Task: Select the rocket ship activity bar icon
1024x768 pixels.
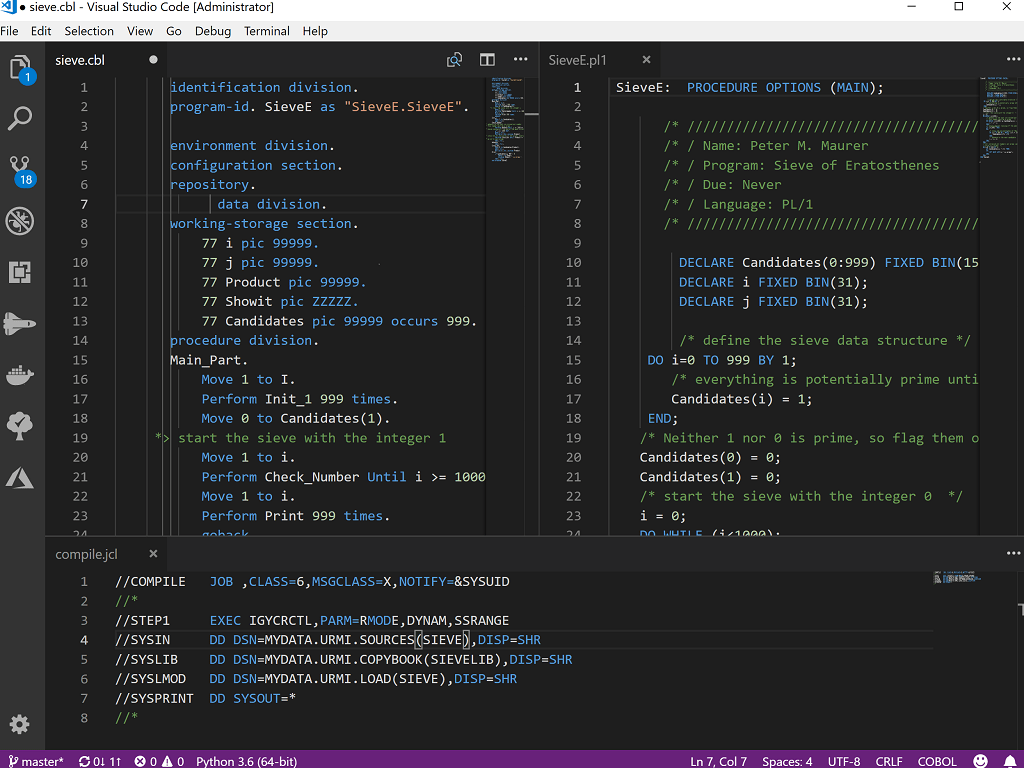Action: 22,324
